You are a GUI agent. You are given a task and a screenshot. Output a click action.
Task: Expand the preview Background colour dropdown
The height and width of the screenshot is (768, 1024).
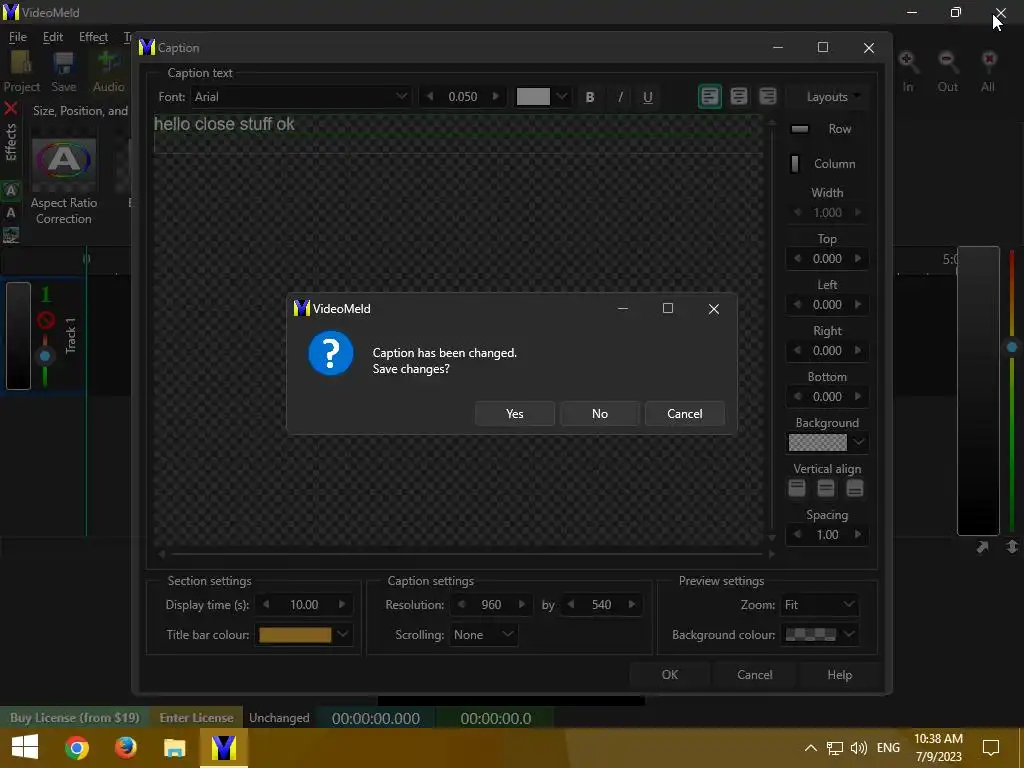(849, 634)
